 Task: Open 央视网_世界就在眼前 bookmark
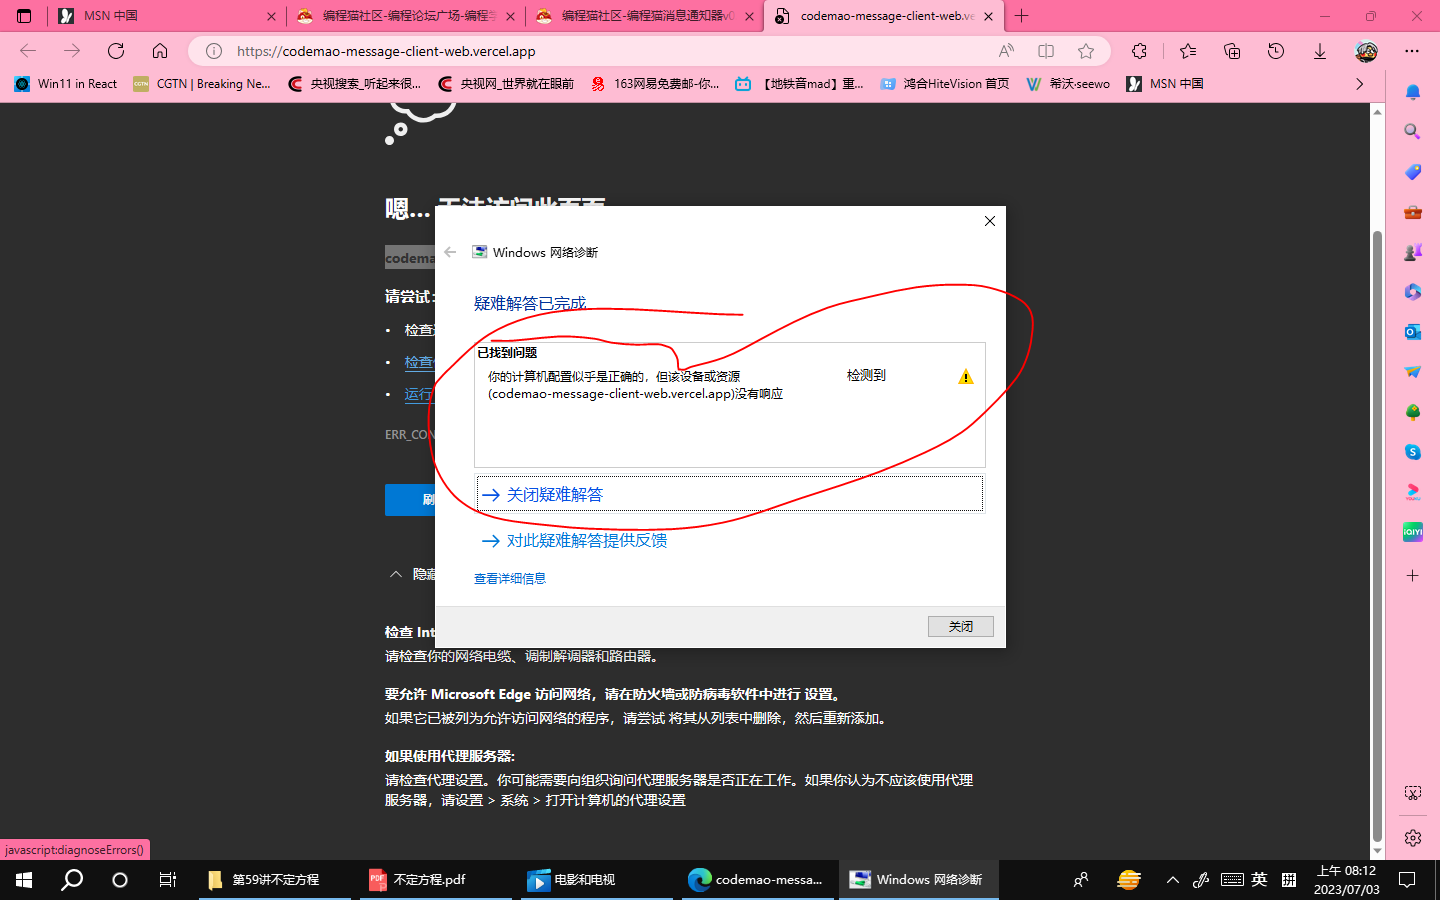(x=506, y=84)
